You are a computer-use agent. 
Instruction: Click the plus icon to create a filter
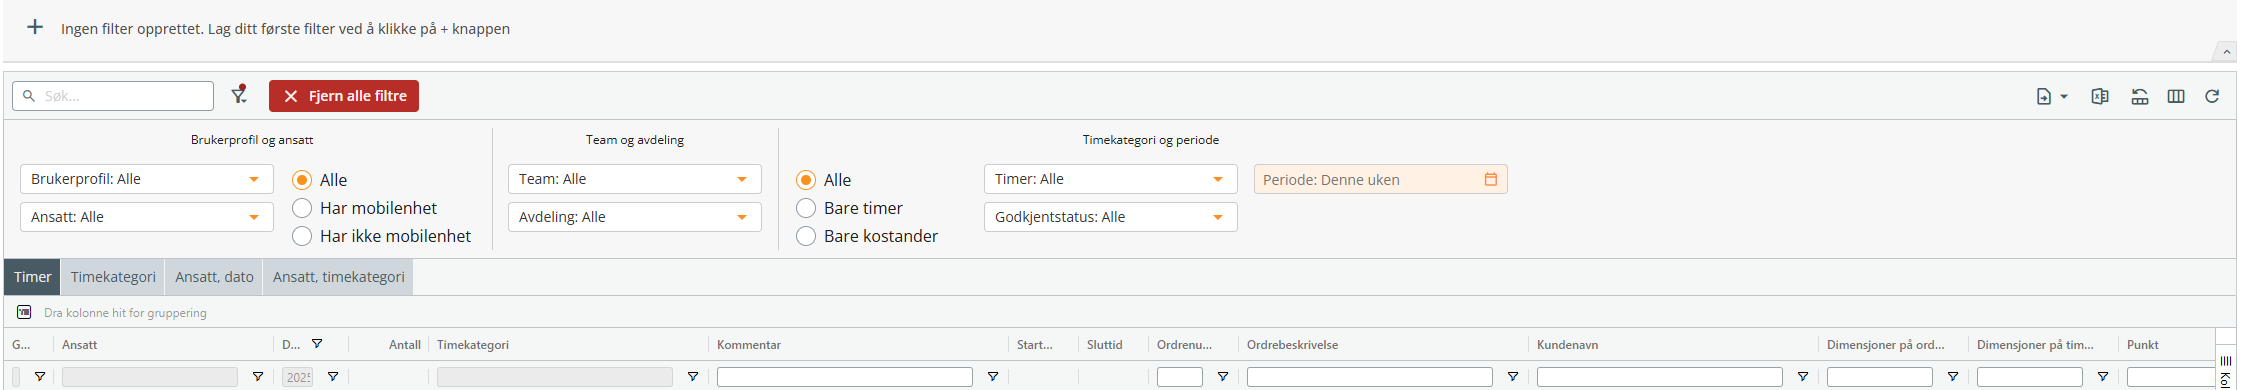pos(35,27)
